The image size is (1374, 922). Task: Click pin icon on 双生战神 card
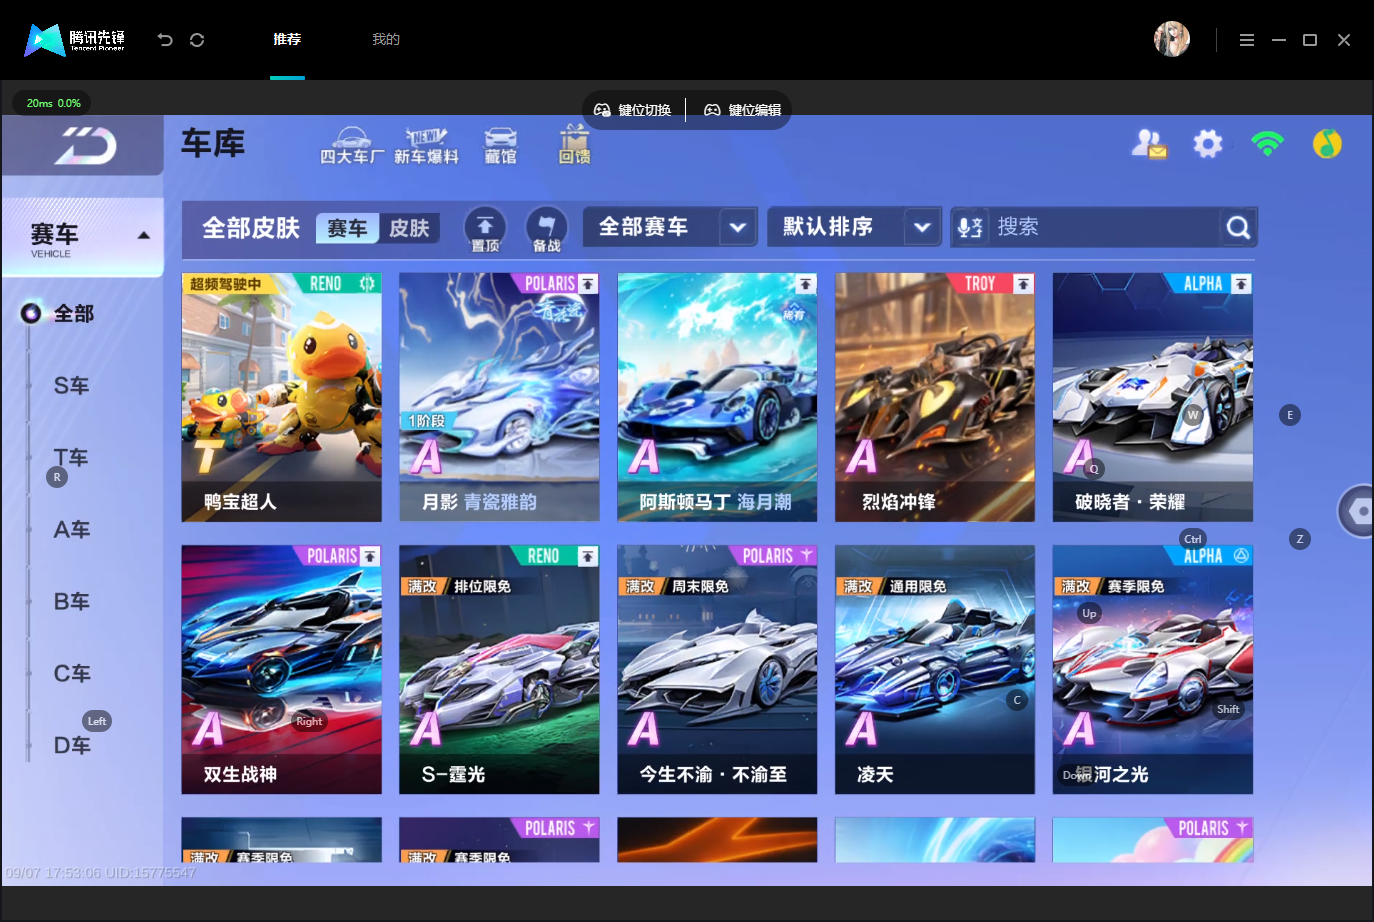[x=370, y=556]
